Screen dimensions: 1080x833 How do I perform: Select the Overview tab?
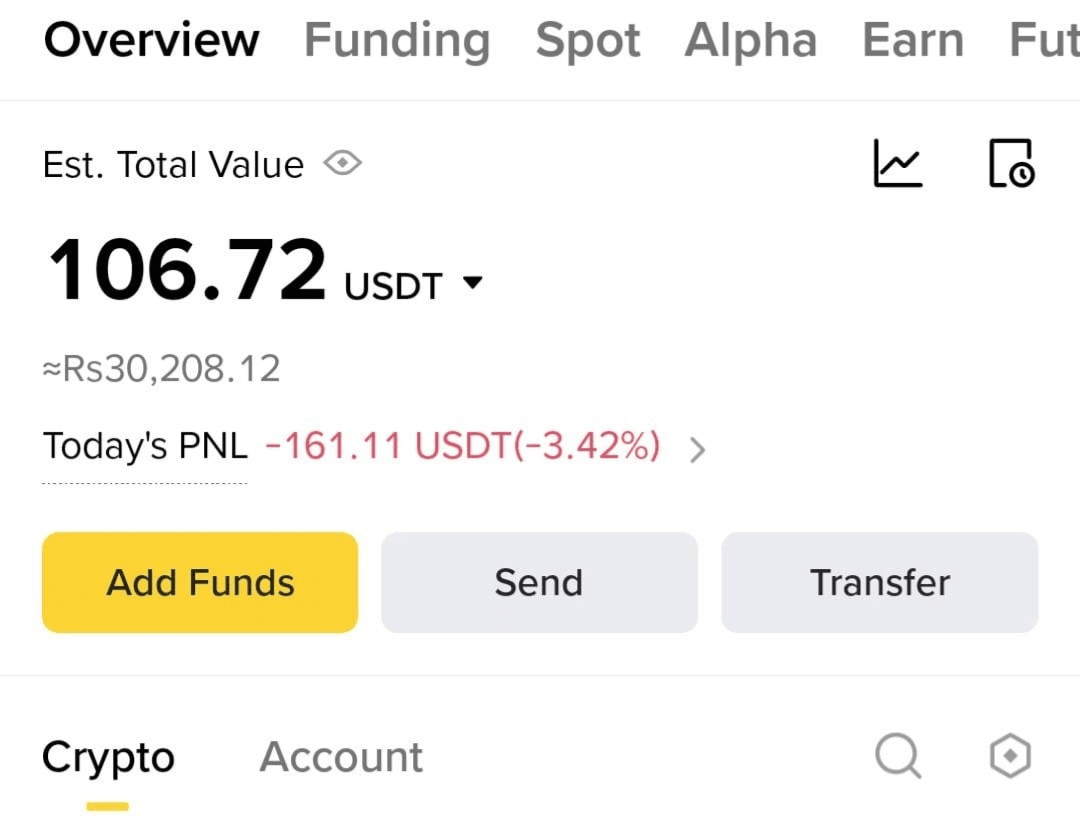(x=152, y=40)
